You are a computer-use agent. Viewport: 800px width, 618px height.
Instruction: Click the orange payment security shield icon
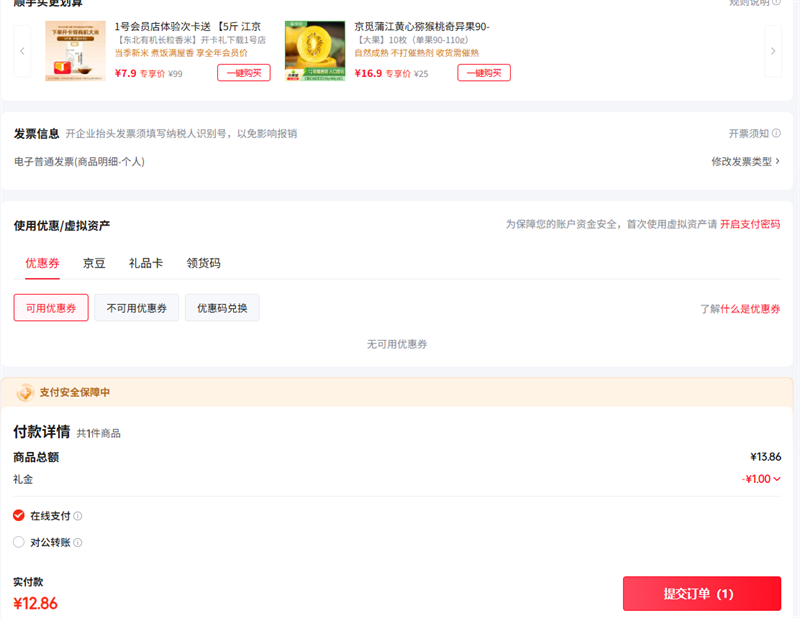(25, 393)
